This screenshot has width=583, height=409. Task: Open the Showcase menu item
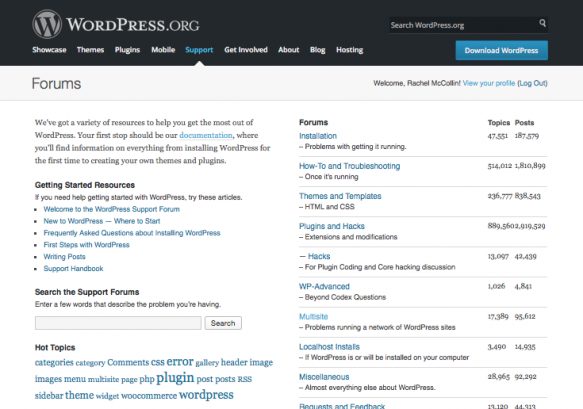[49, 50]
